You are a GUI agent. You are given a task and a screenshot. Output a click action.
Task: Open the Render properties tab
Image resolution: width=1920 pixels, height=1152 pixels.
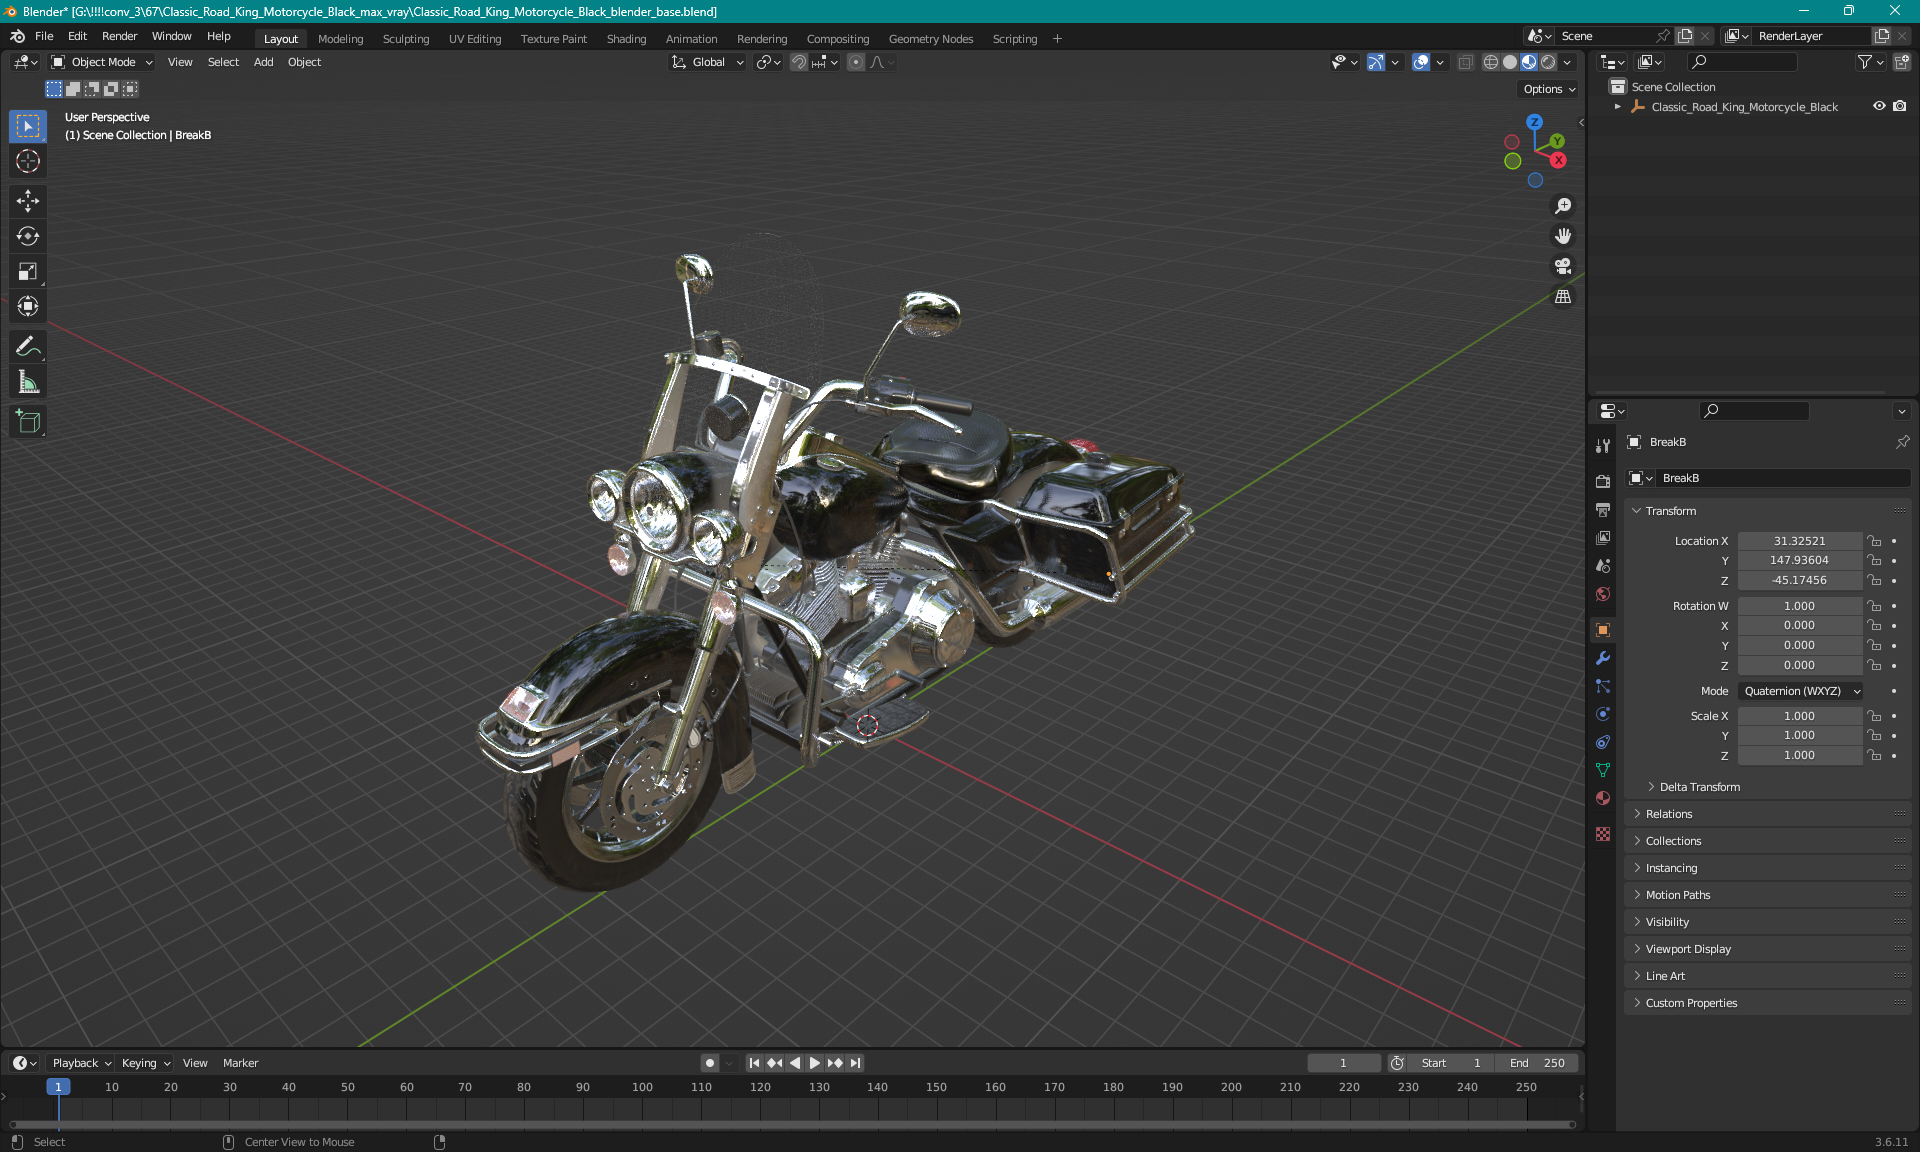pos(1603,481)
